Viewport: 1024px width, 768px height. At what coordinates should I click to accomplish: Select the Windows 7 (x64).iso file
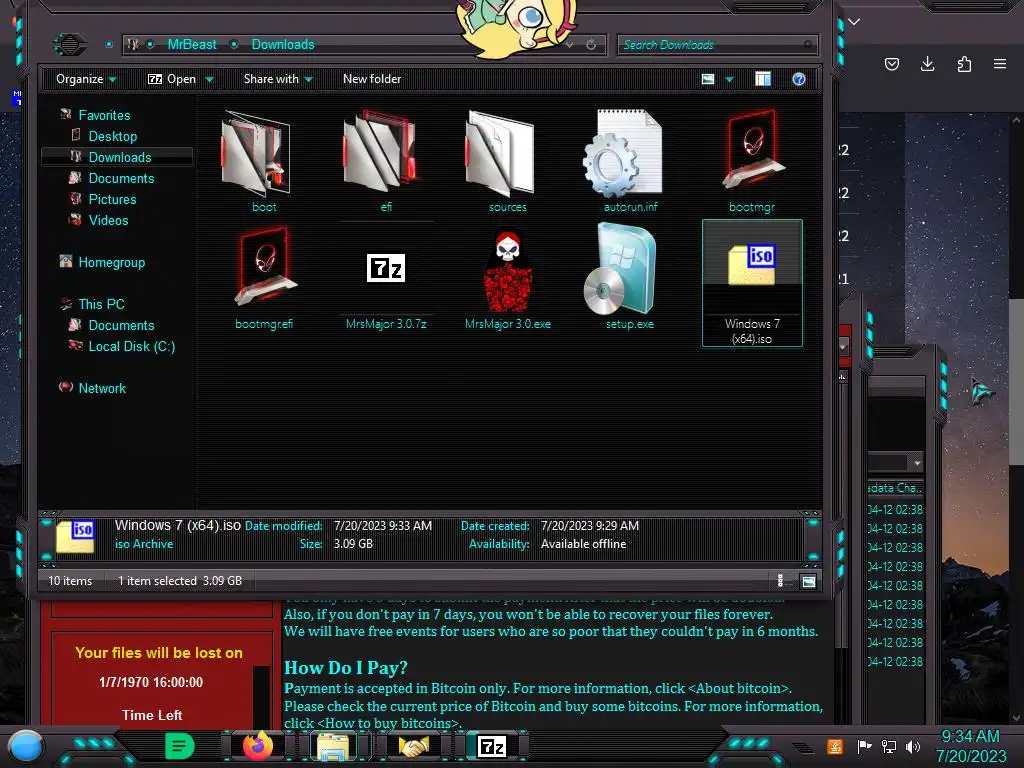(x=752, y=283)
